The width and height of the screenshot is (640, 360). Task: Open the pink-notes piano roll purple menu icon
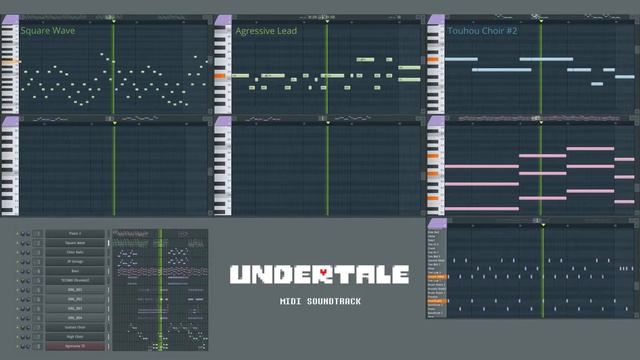[436, 121]
